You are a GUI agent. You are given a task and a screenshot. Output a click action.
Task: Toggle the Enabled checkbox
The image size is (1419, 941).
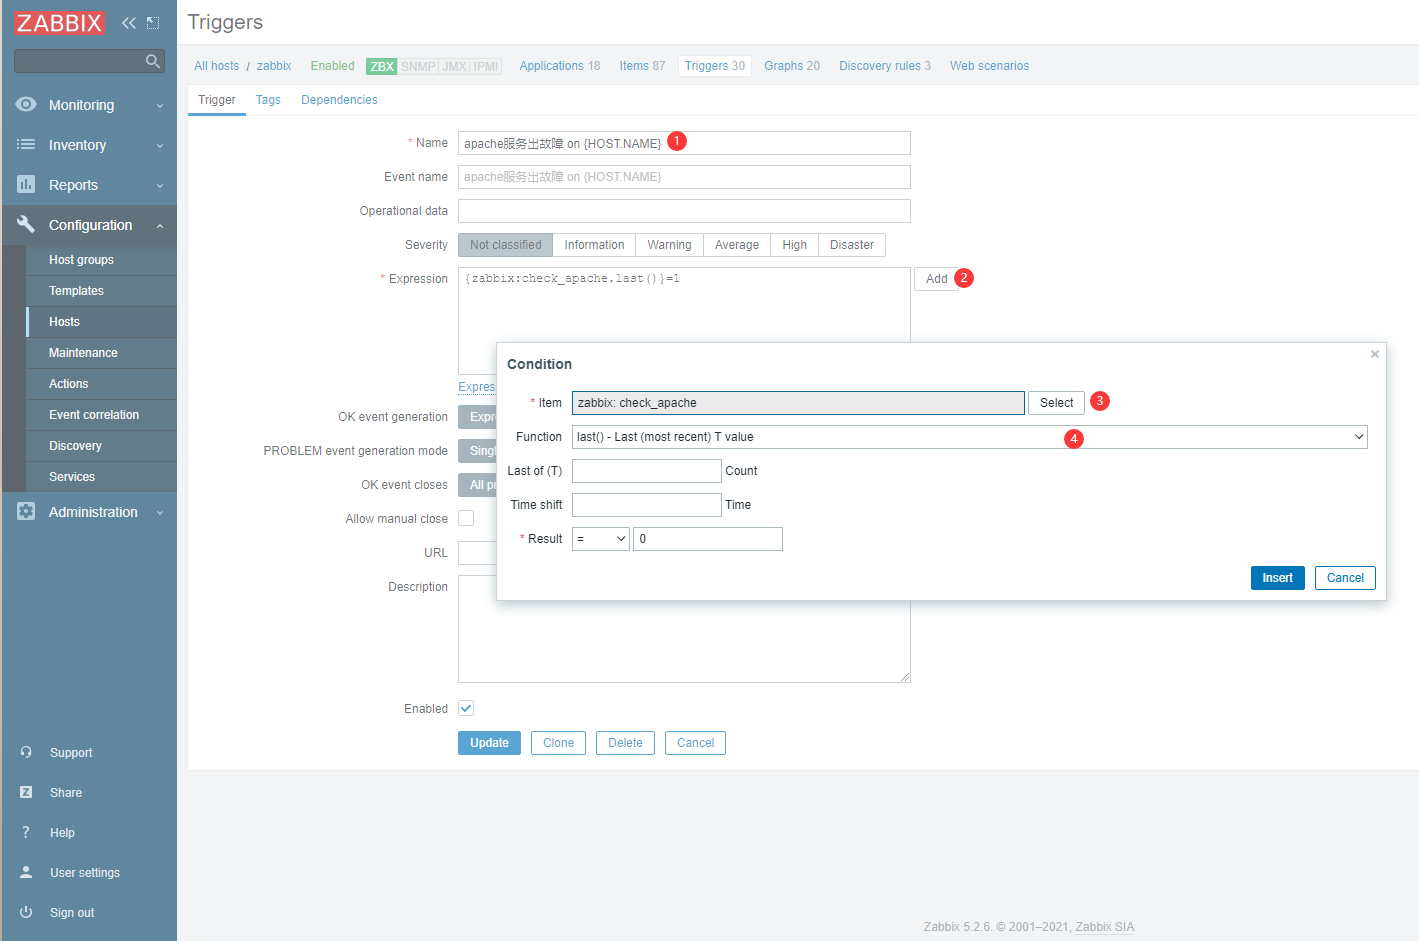[466, 708]
